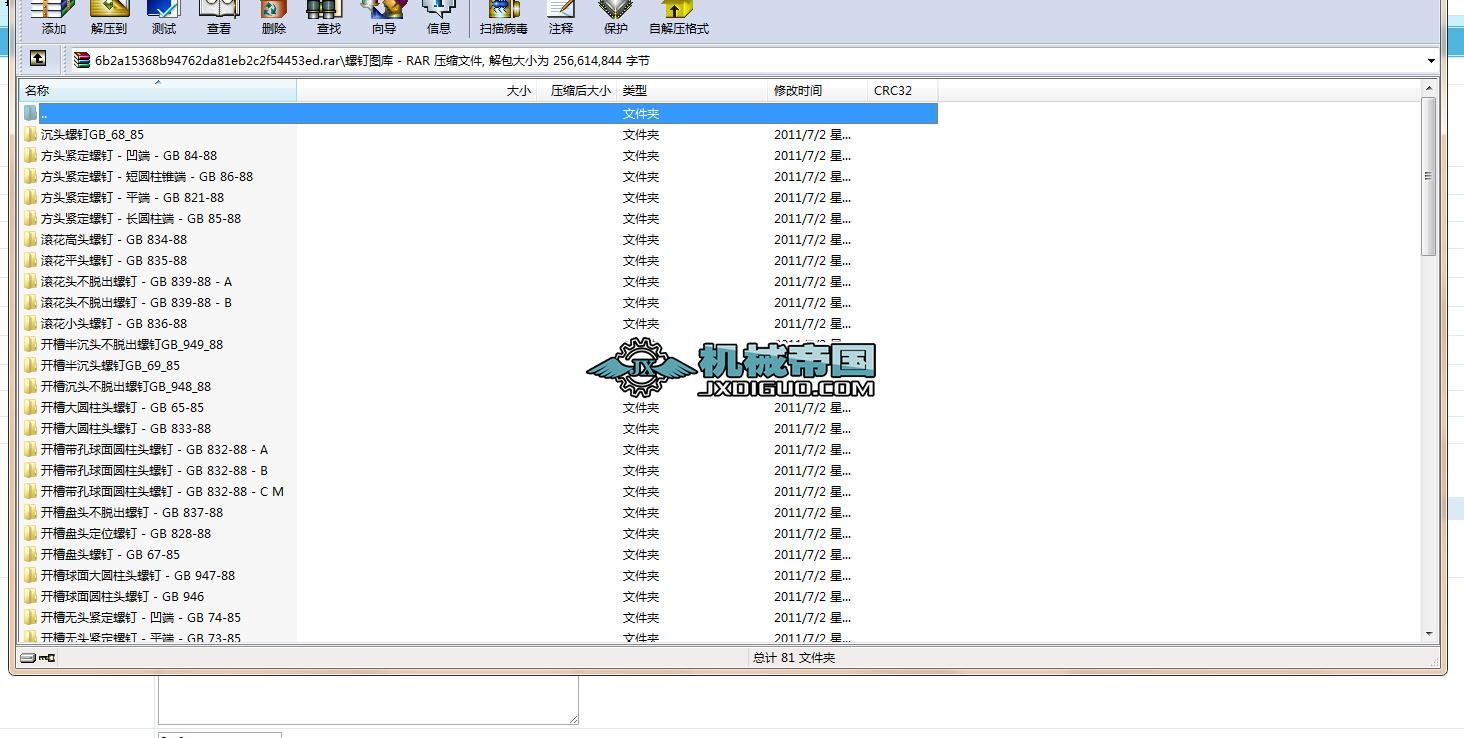Click the 查看 (View) toolbar icon

click(x=218, y=18)
